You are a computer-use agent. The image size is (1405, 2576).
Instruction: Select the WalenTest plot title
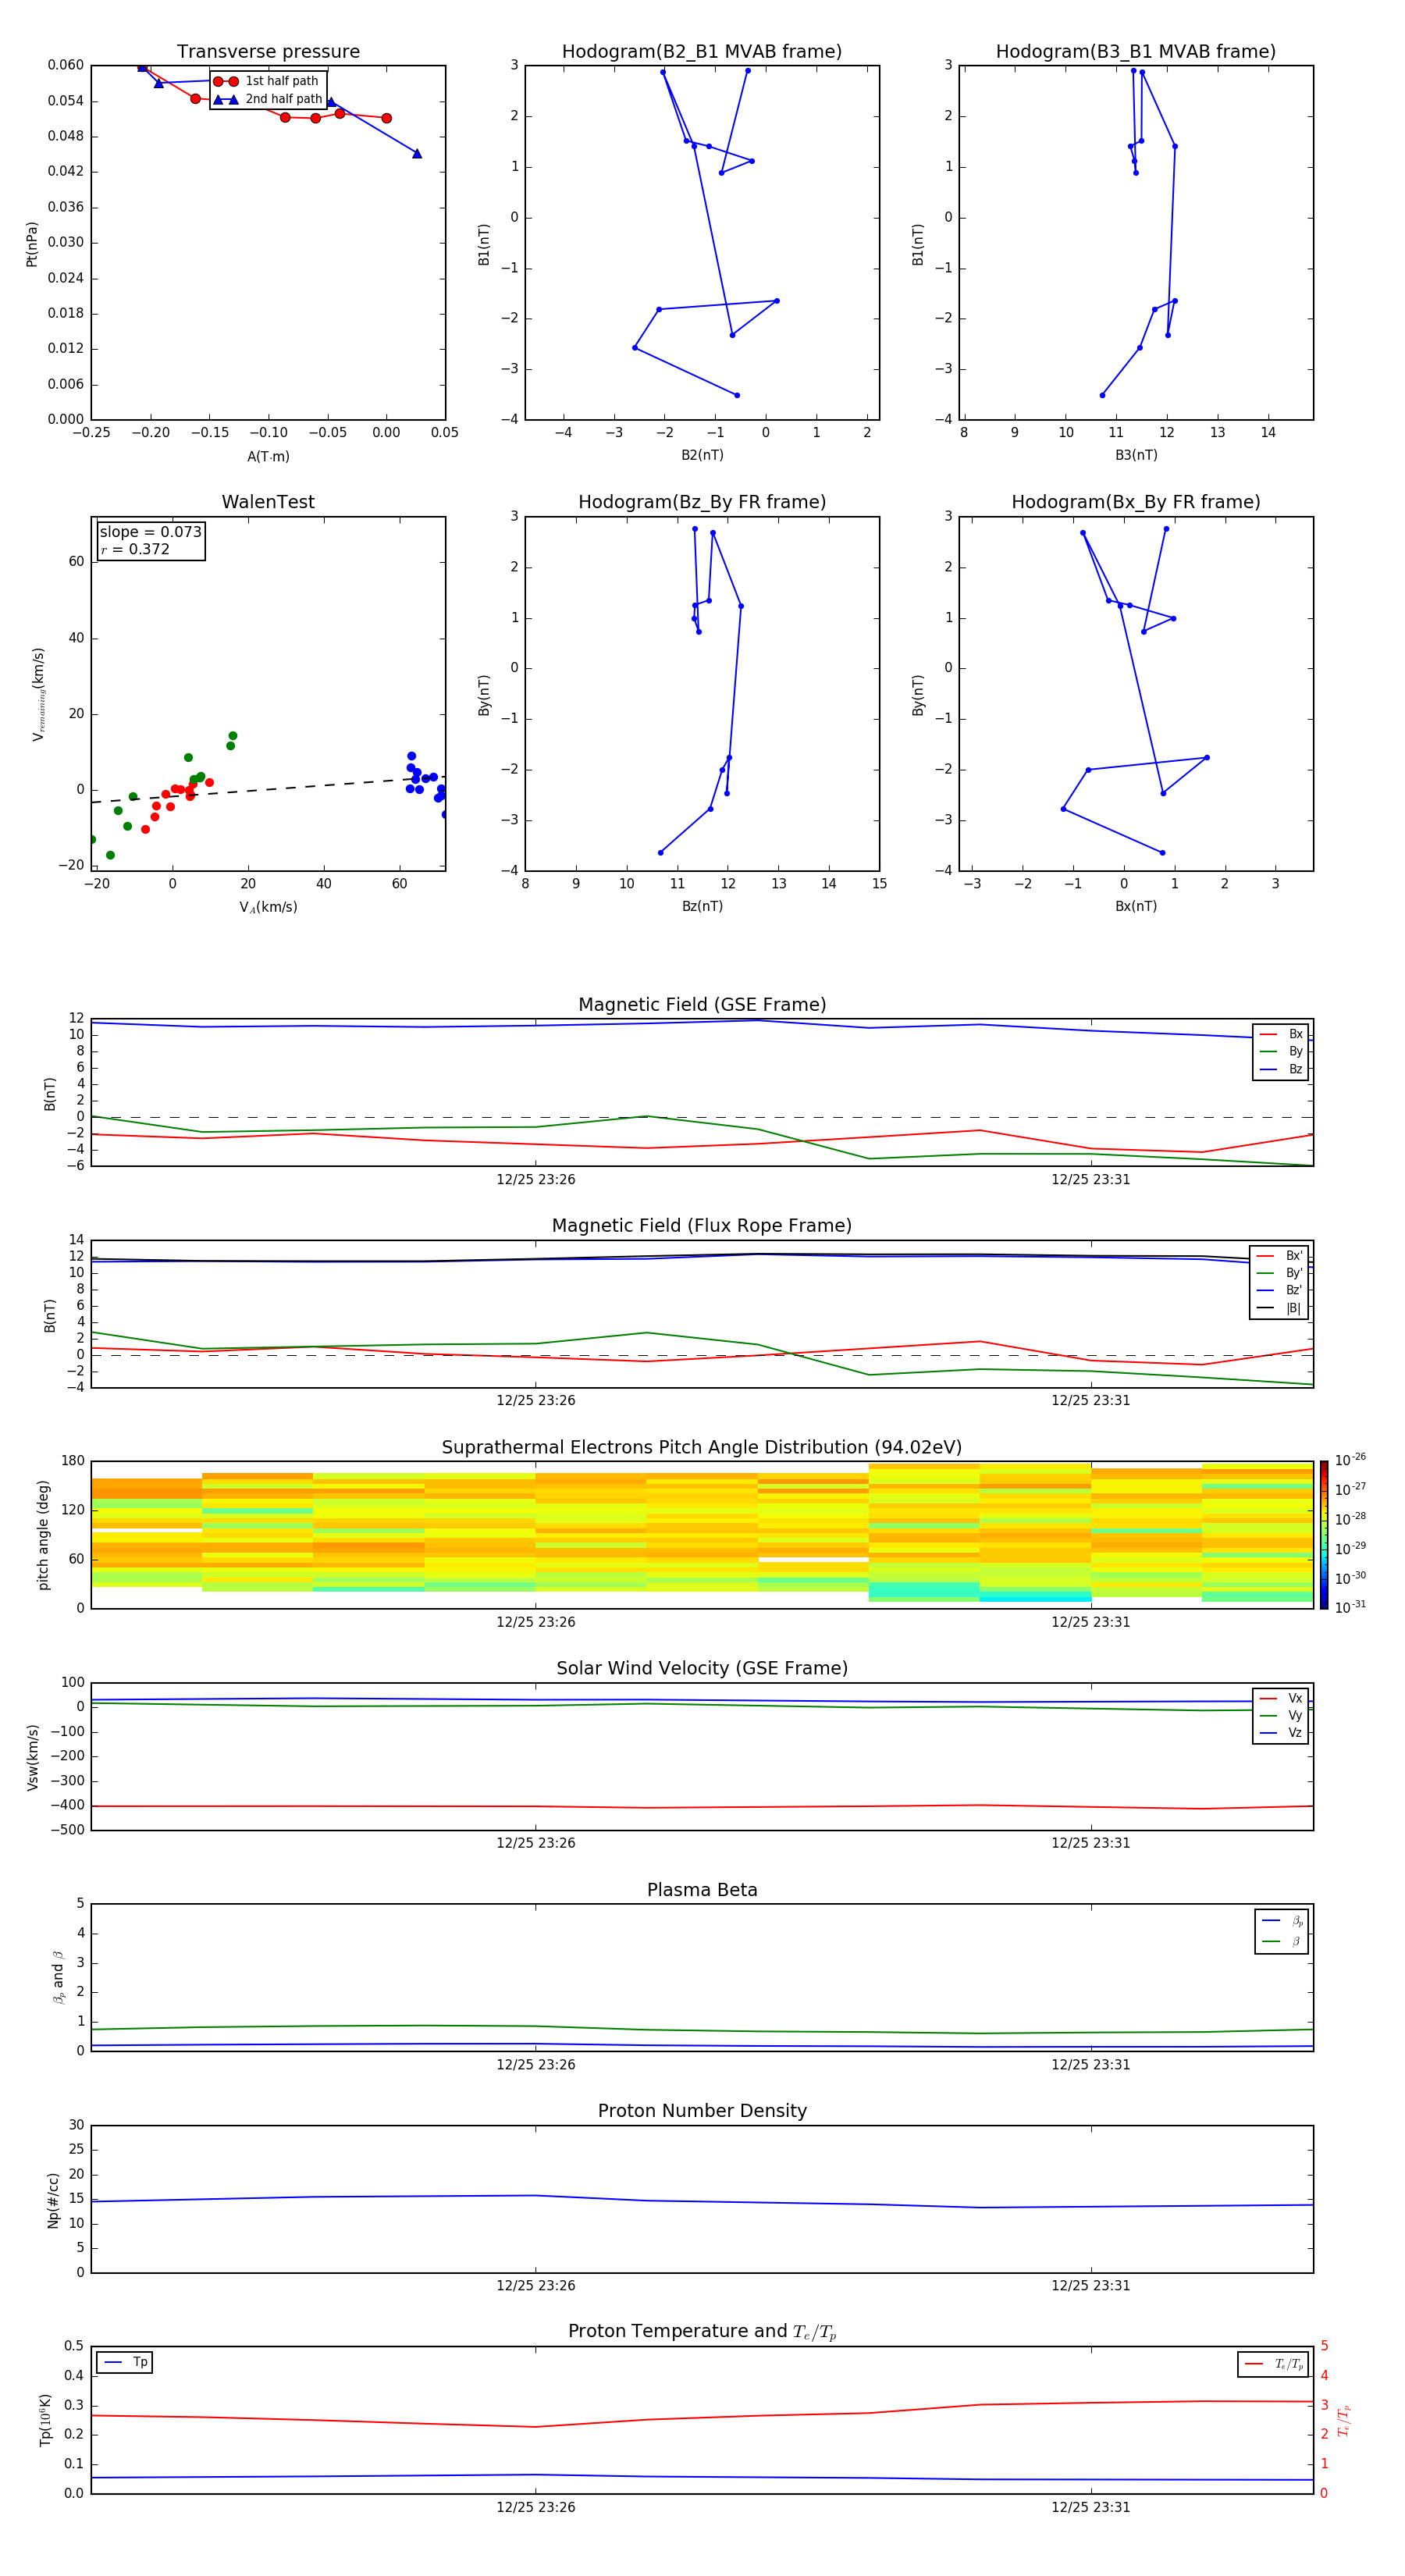(268, 502)
